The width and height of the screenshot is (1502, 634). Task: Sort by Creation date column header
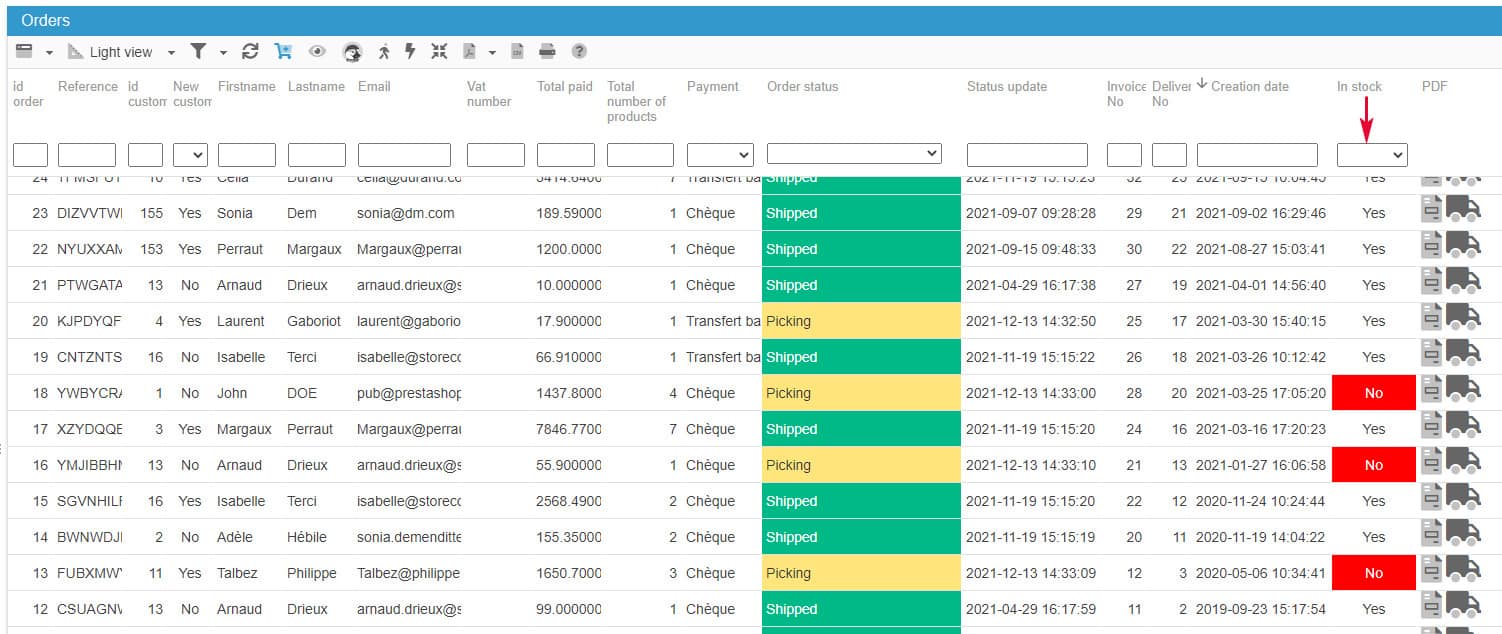pyautogui.click(x=1249, y=87)
